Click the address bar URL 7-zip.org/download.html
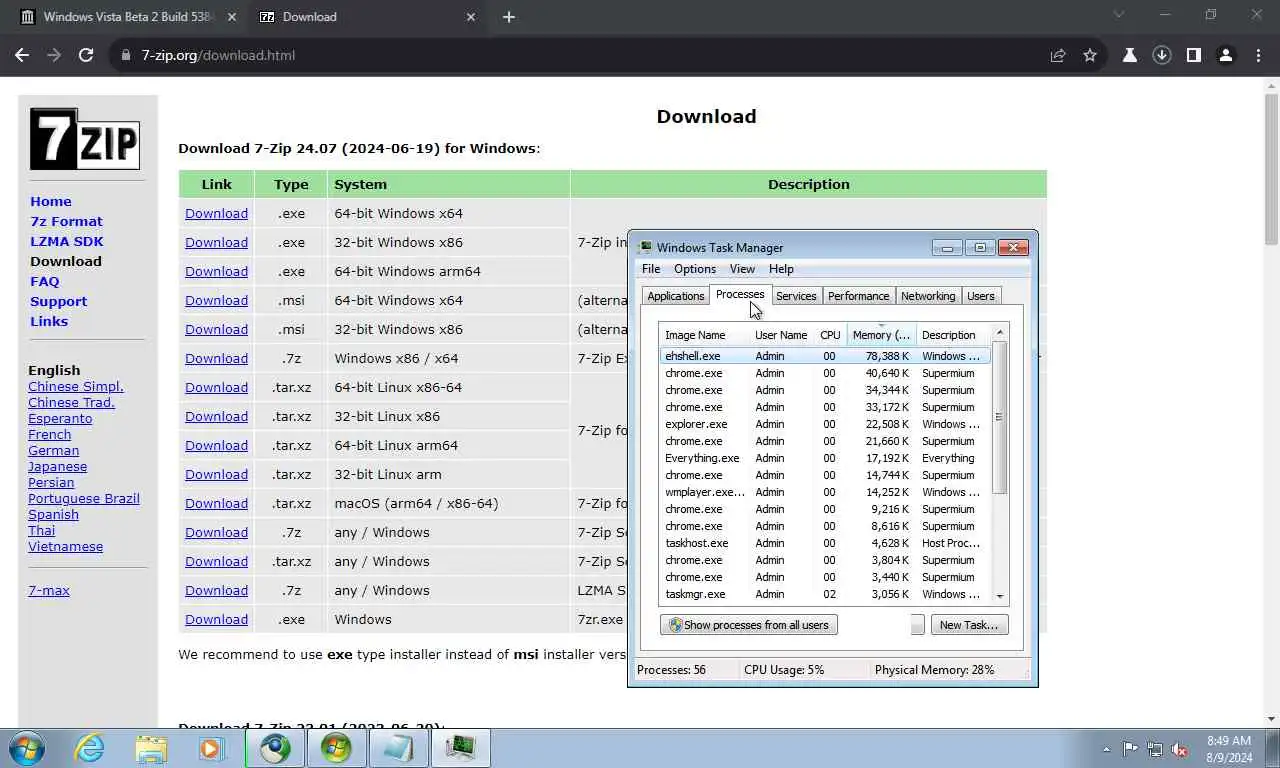 click(218, 55)
